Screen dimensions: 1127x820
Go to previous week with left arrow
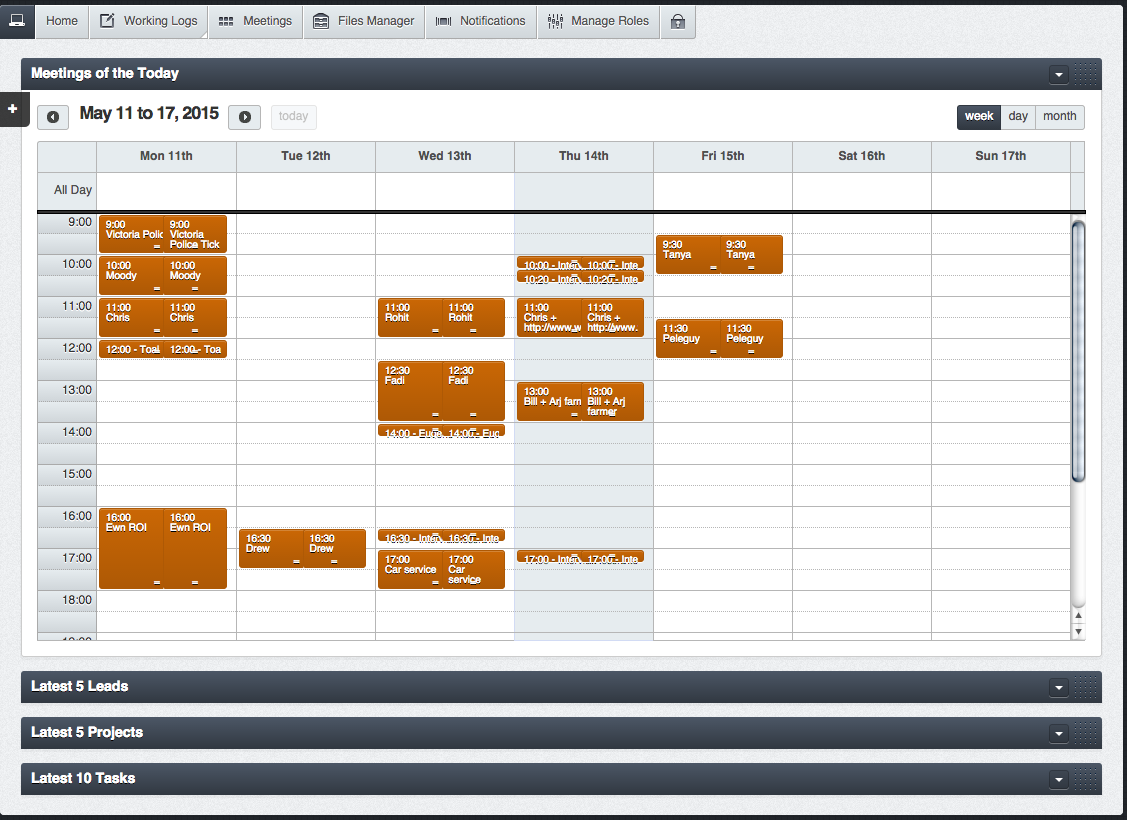click(53, 117)
